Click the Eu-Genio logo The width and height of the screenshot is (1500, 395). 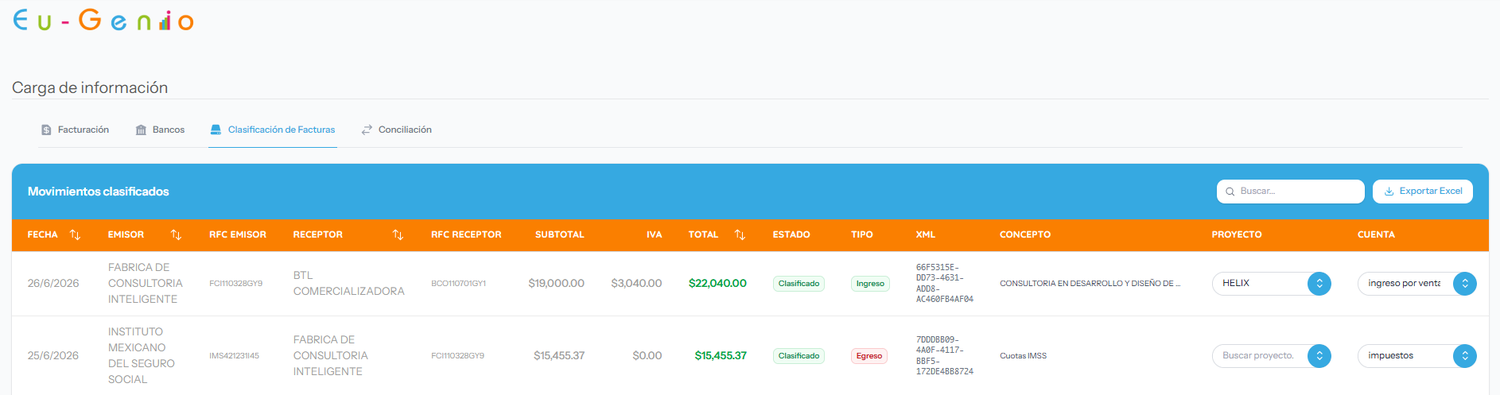pyautogui.click(x=104, y=20)
